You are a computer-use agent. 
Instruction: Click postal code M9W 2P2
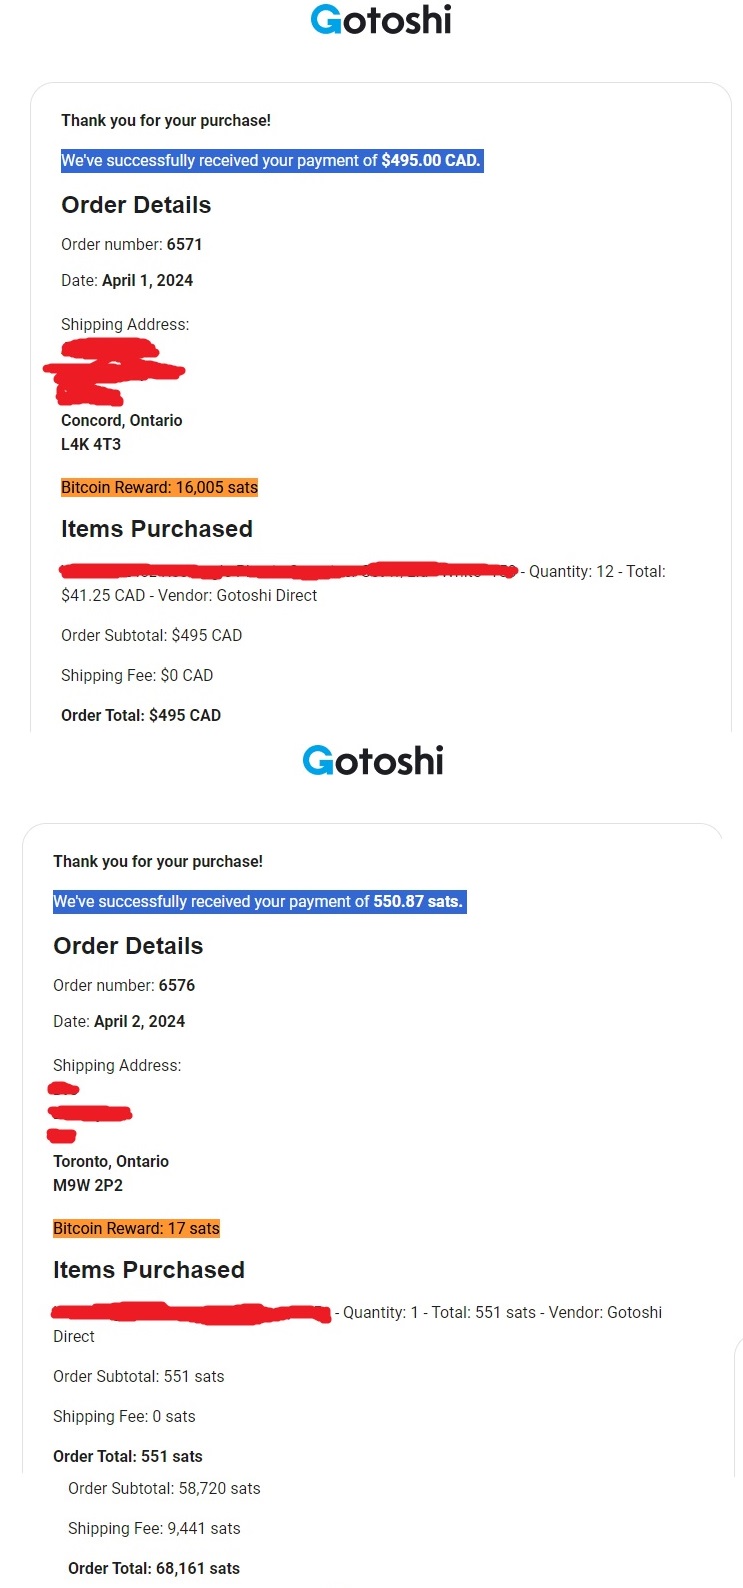point(88,1185)
